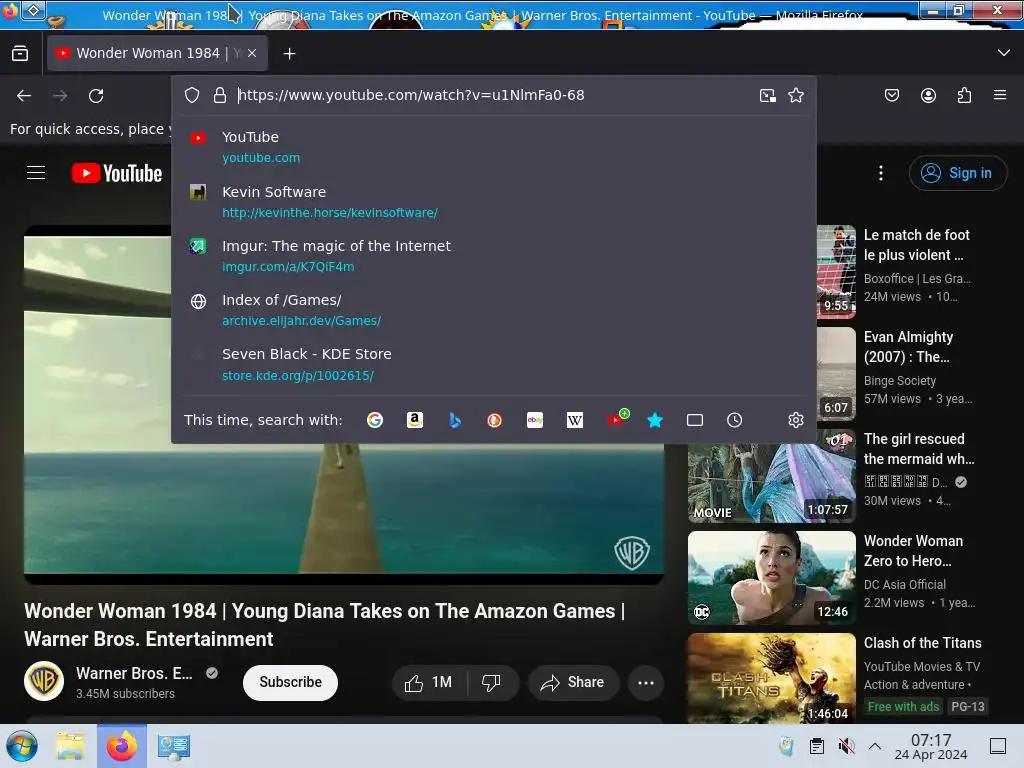This screenshot has width=1024, height=768.
Task: Search with Wikipedia engine icon
Action: [575, 420]
